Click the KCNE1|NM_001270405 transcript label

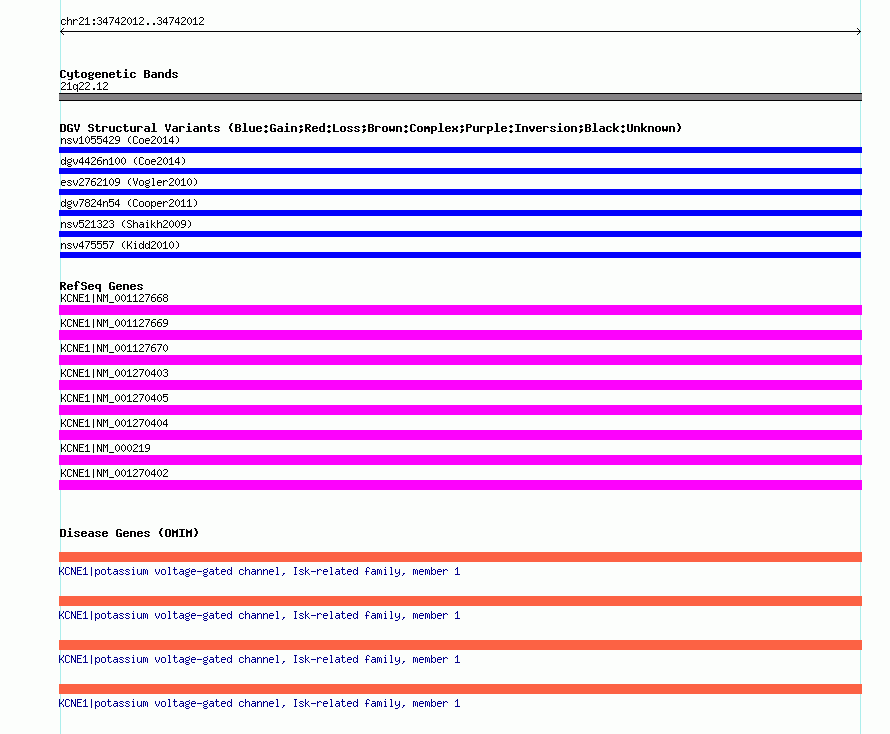(114, 399)
